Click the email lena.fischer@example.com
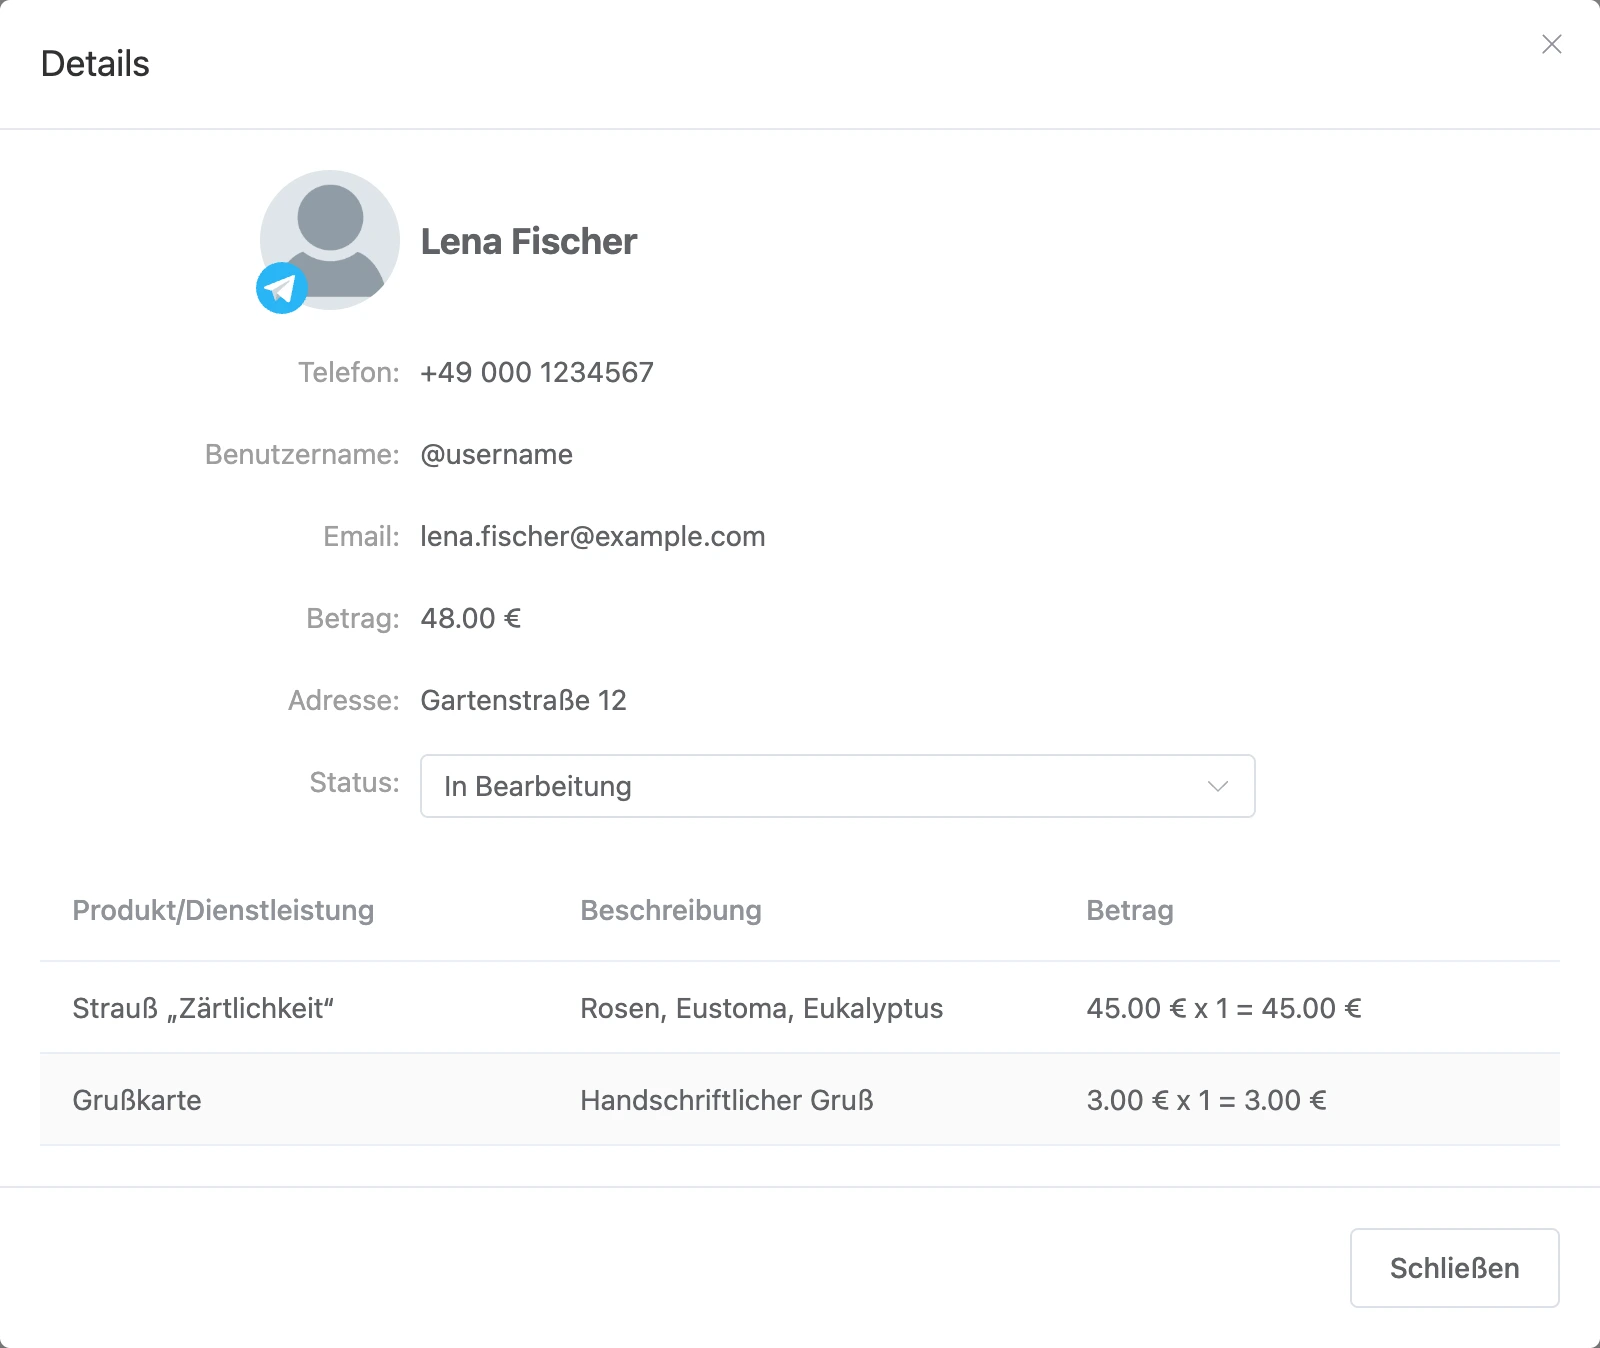 pos(593,537)
